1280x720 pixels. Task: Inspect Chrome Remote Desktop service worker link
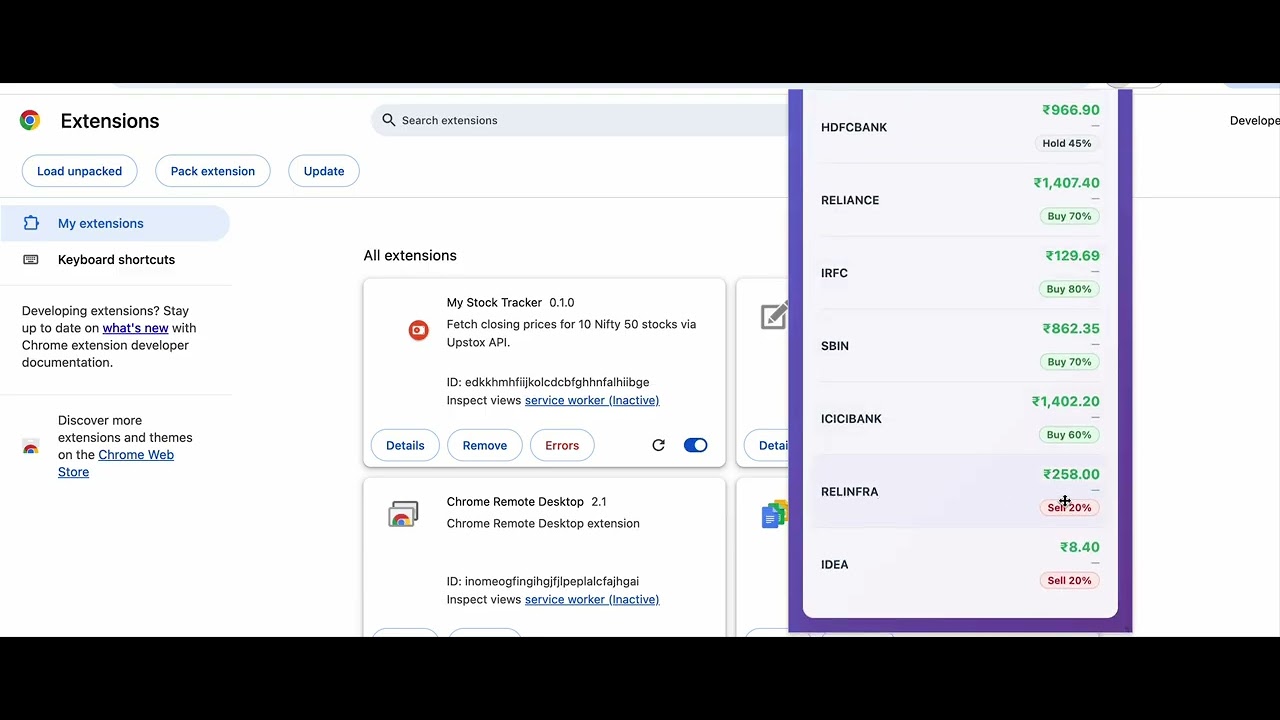coord(592,599)
